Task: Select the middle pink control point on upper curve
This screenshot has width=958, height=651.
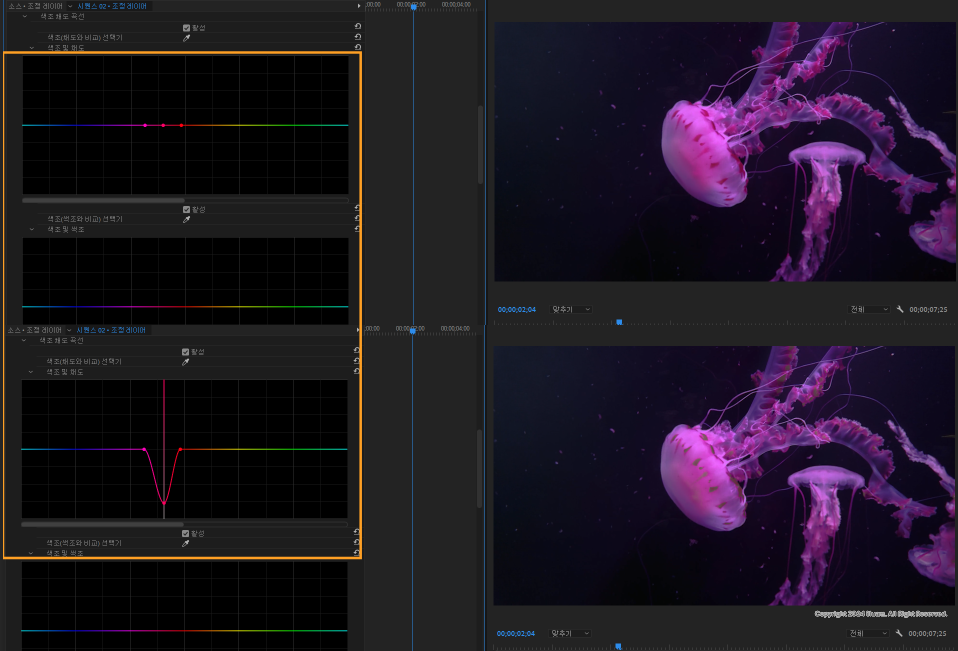Action: 163,125
